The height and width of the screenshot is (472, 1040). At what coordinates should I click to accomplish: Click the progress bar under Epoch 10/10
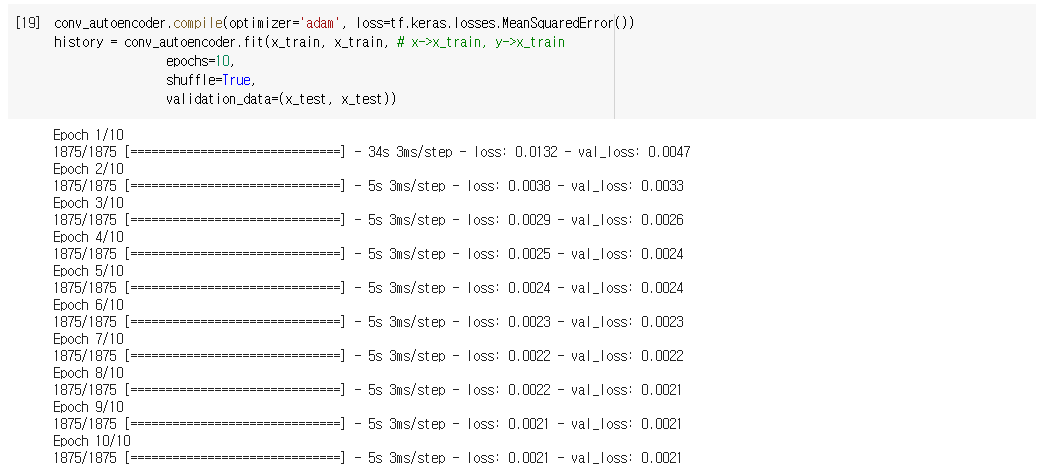(236, 458)
